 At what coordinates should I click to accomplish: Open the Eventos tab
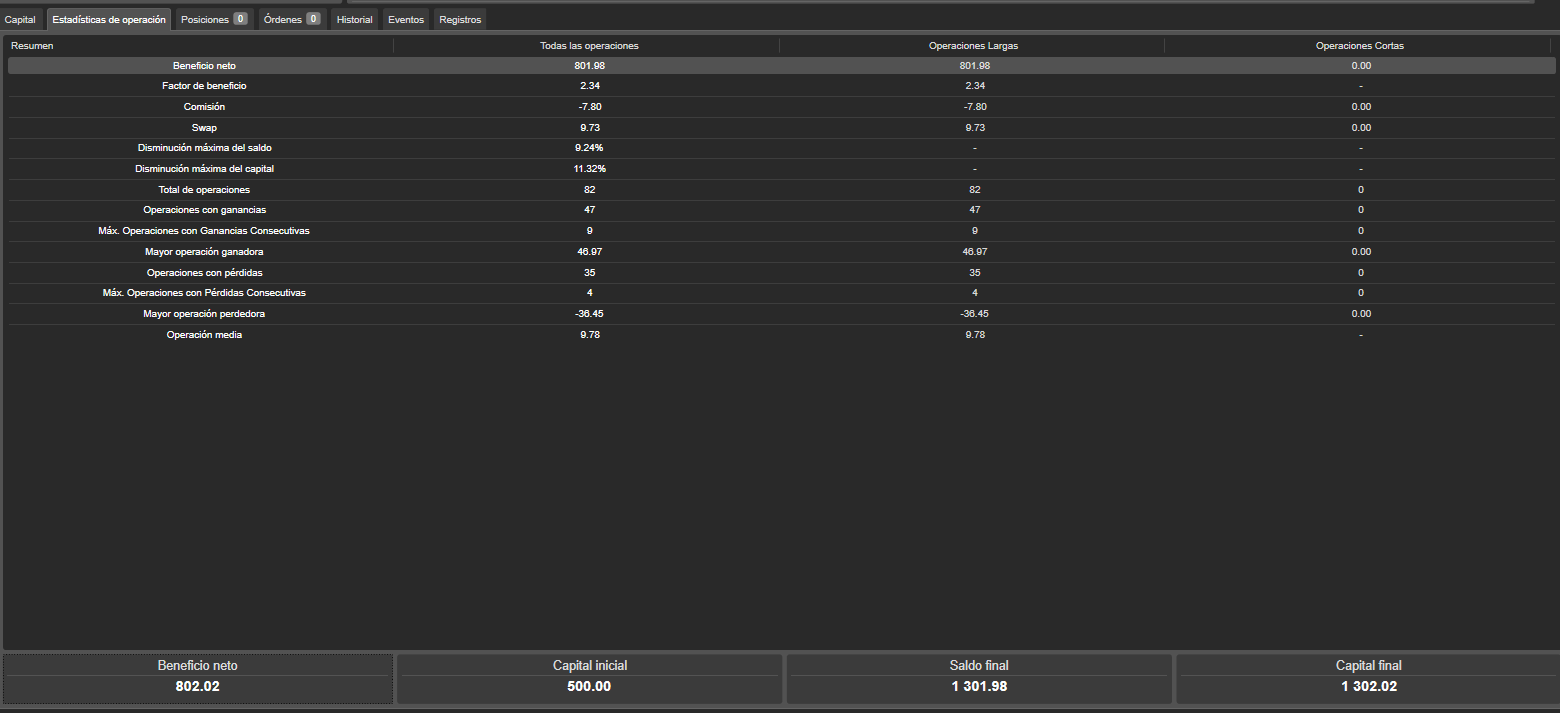pyautogui.click(x=406, y=20)
